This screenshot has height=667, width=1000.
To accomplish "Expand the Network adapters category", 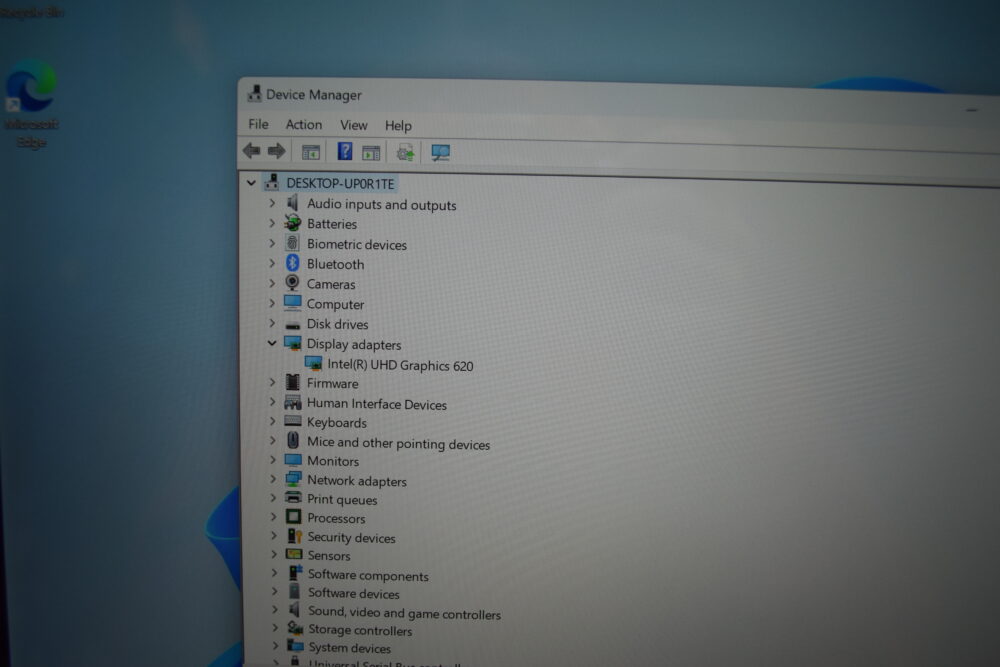I will click(273, 478).
